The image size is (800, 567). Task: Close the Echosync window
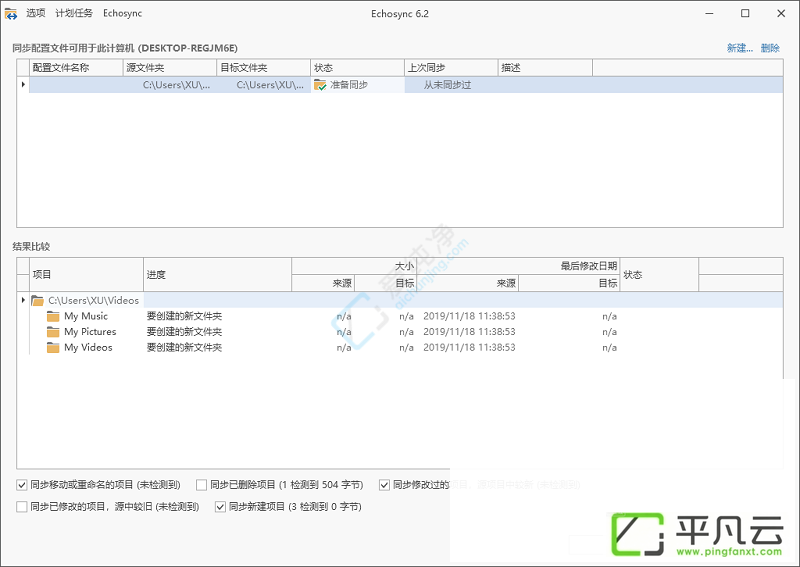781,13
